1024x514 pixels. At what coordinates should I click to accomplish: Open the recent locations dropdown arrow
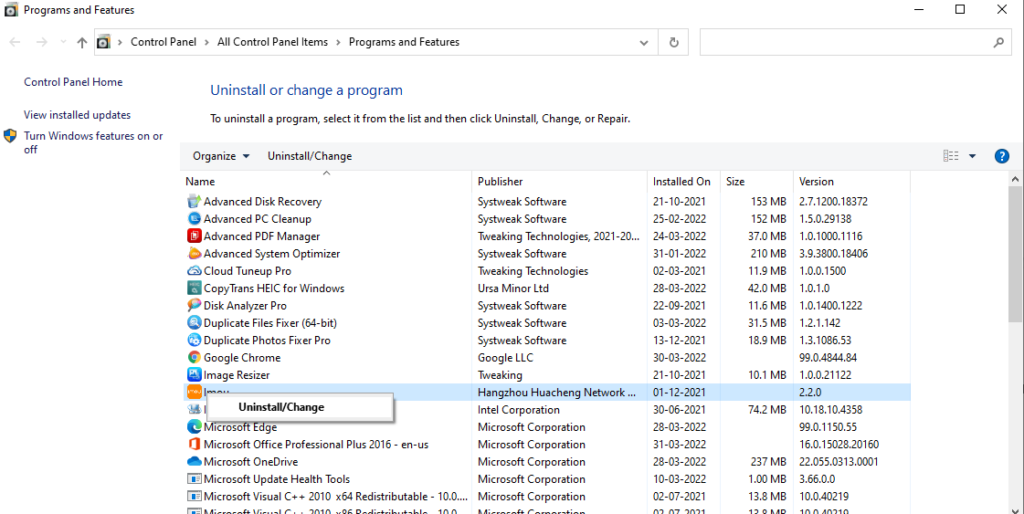coord(63,42)
